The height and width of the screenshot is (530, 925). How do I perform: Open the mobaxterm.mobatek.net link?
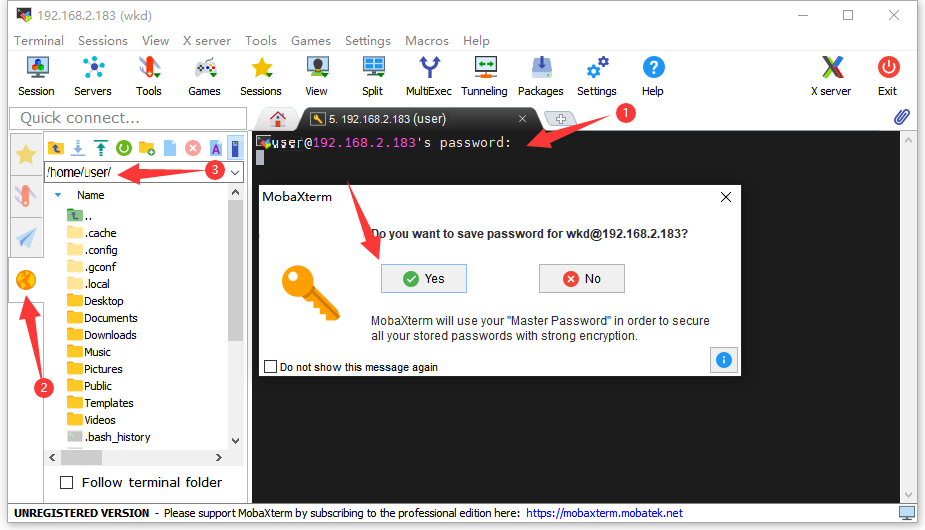click(604, 513)
